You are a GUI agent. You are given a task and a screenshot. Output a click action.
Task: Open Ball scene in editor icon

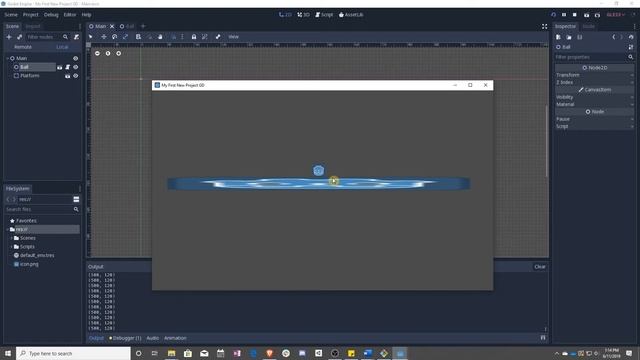[x=60, y=67]
